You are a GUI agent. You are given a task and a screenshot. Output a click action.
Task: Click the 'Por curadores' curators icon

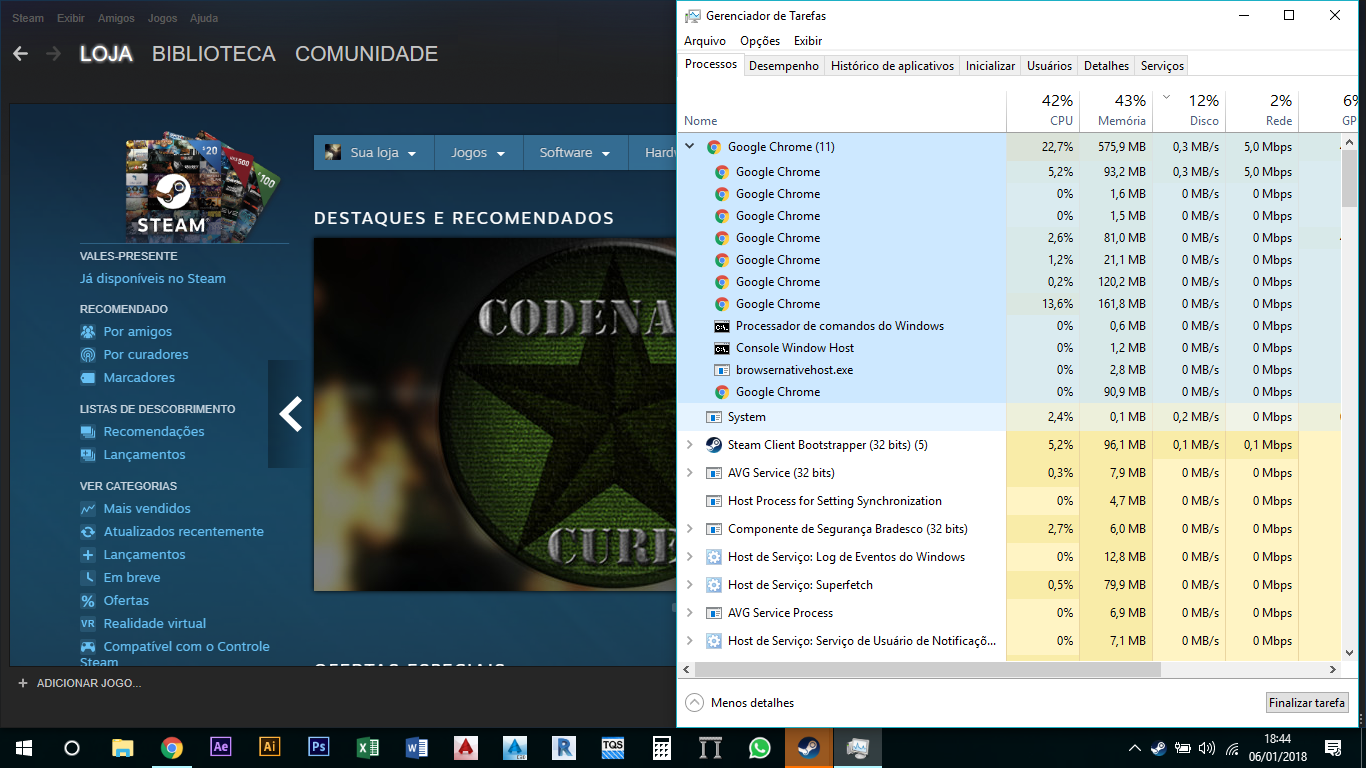(x=88, y=355)
